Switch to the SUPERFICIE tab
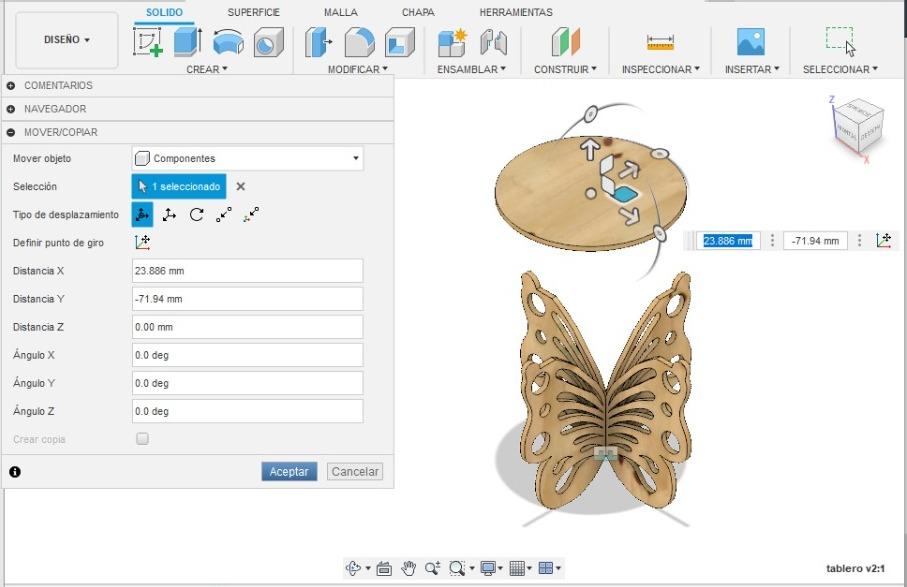This screenshot has width=907, height=587. tap(253, 12)
